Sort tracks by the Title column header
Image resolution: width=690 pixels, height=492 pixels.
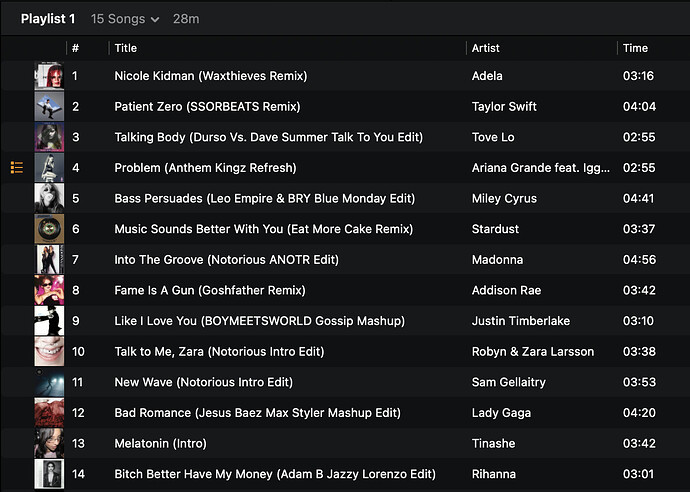tap(125, 48)
